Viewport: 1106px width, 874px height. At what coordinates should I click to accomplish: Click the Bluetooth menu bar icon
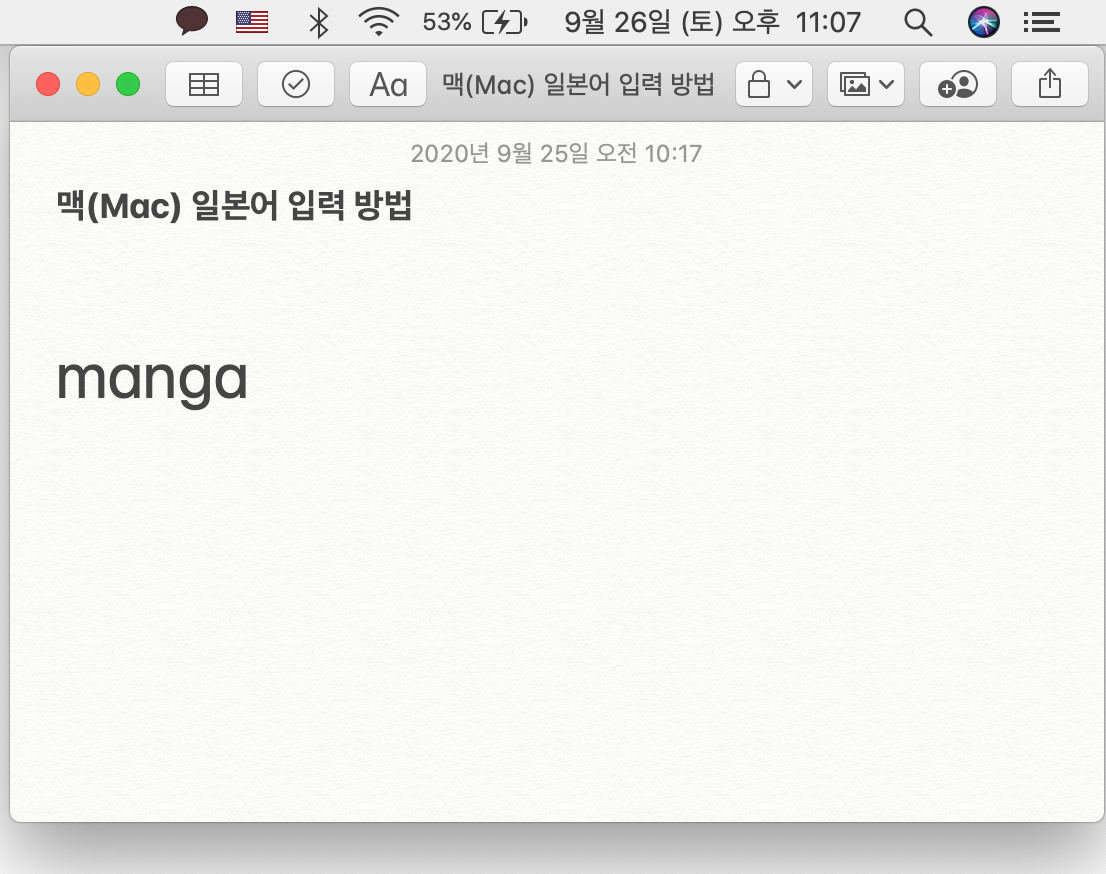(319, 23)
